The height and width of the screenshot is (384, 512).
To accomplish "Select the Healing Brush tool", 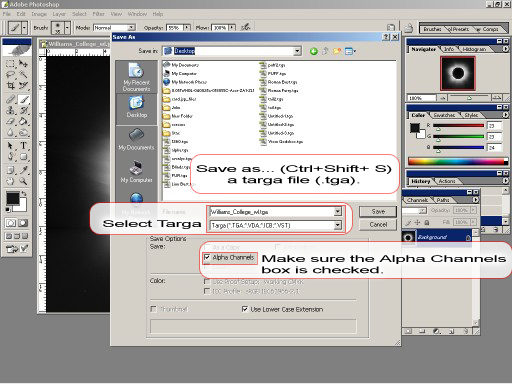I will point(10,99).
